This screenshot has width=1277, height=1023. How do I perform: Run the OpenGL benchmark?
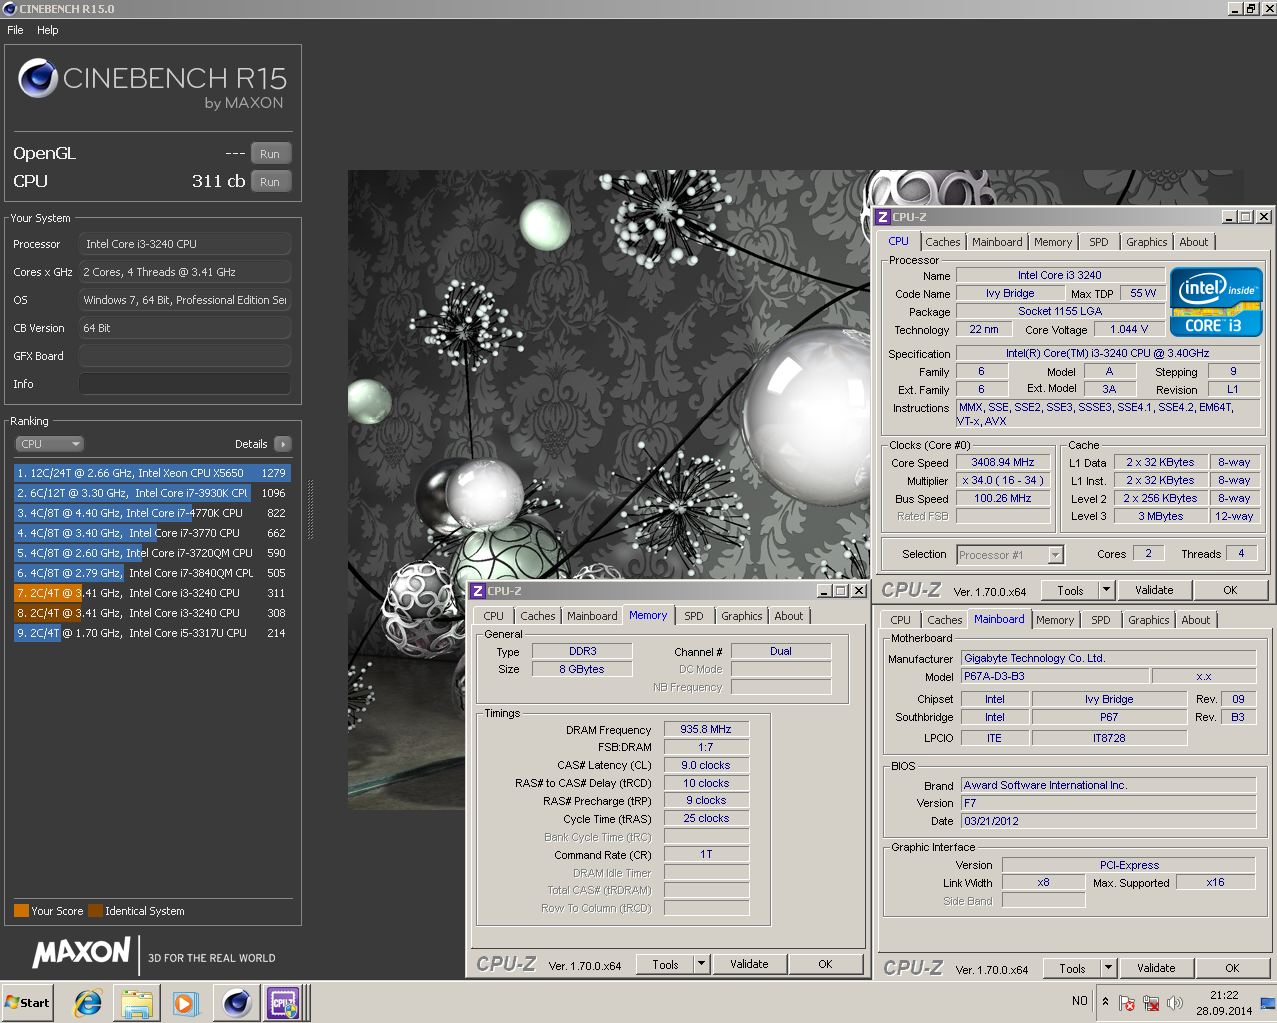point(270,154)
